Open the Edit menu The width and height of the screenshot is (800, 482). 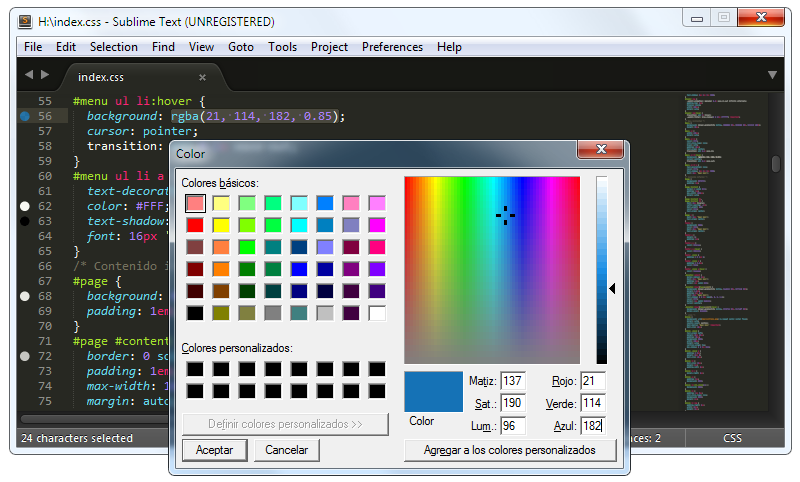66,47
